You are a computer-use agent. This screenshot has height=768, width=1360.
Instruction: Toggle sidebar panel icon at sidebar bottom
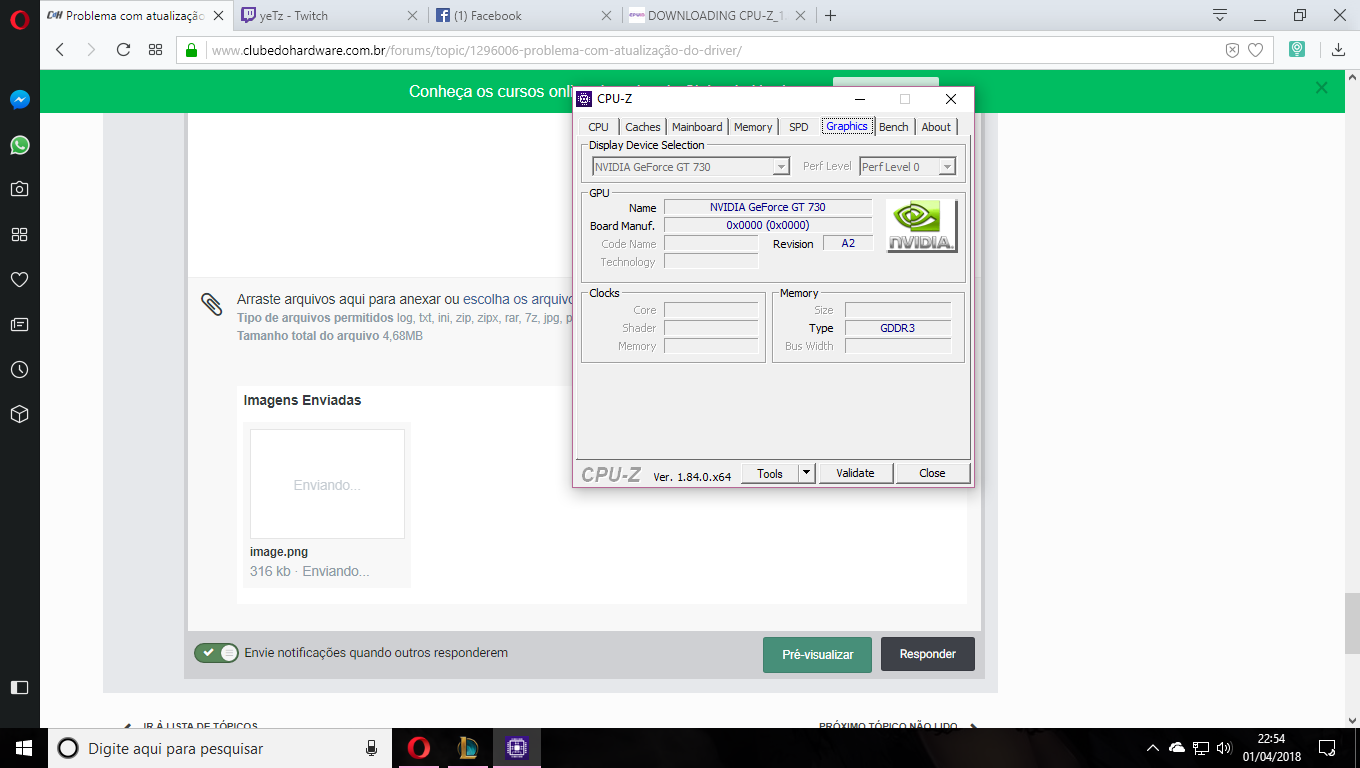coord(20,687)
